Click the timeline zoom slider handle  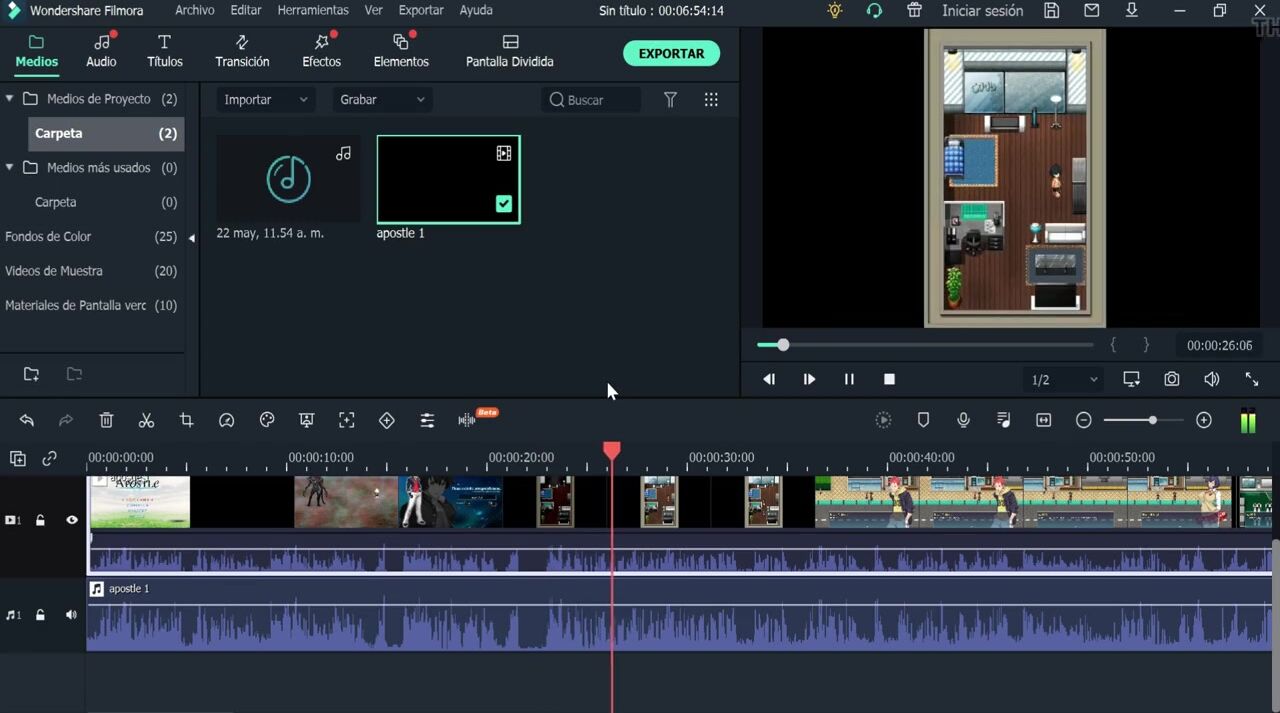click(x=1152, y=421)
